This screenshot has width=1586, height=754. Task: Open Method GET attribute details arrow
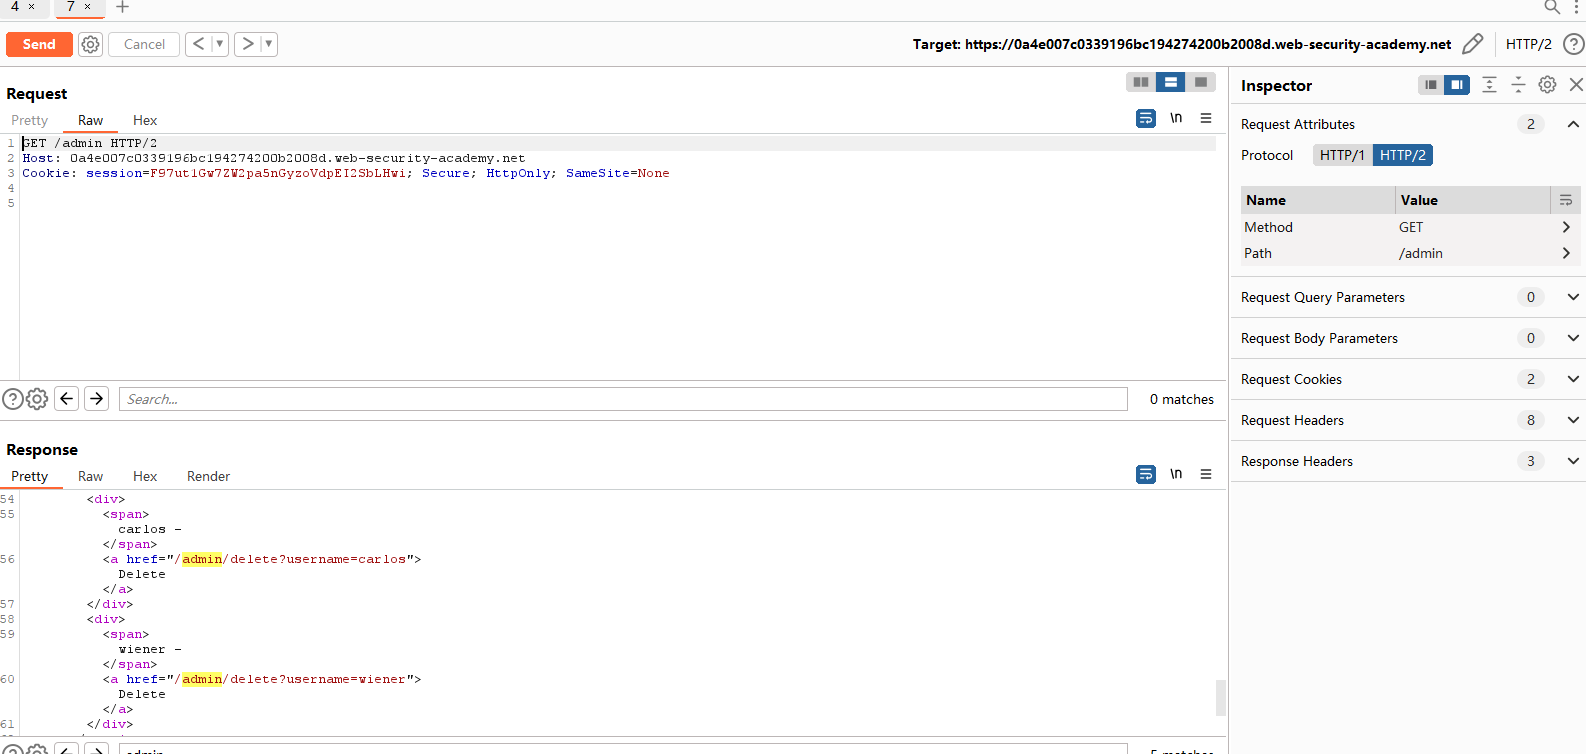pos(1566,227)
